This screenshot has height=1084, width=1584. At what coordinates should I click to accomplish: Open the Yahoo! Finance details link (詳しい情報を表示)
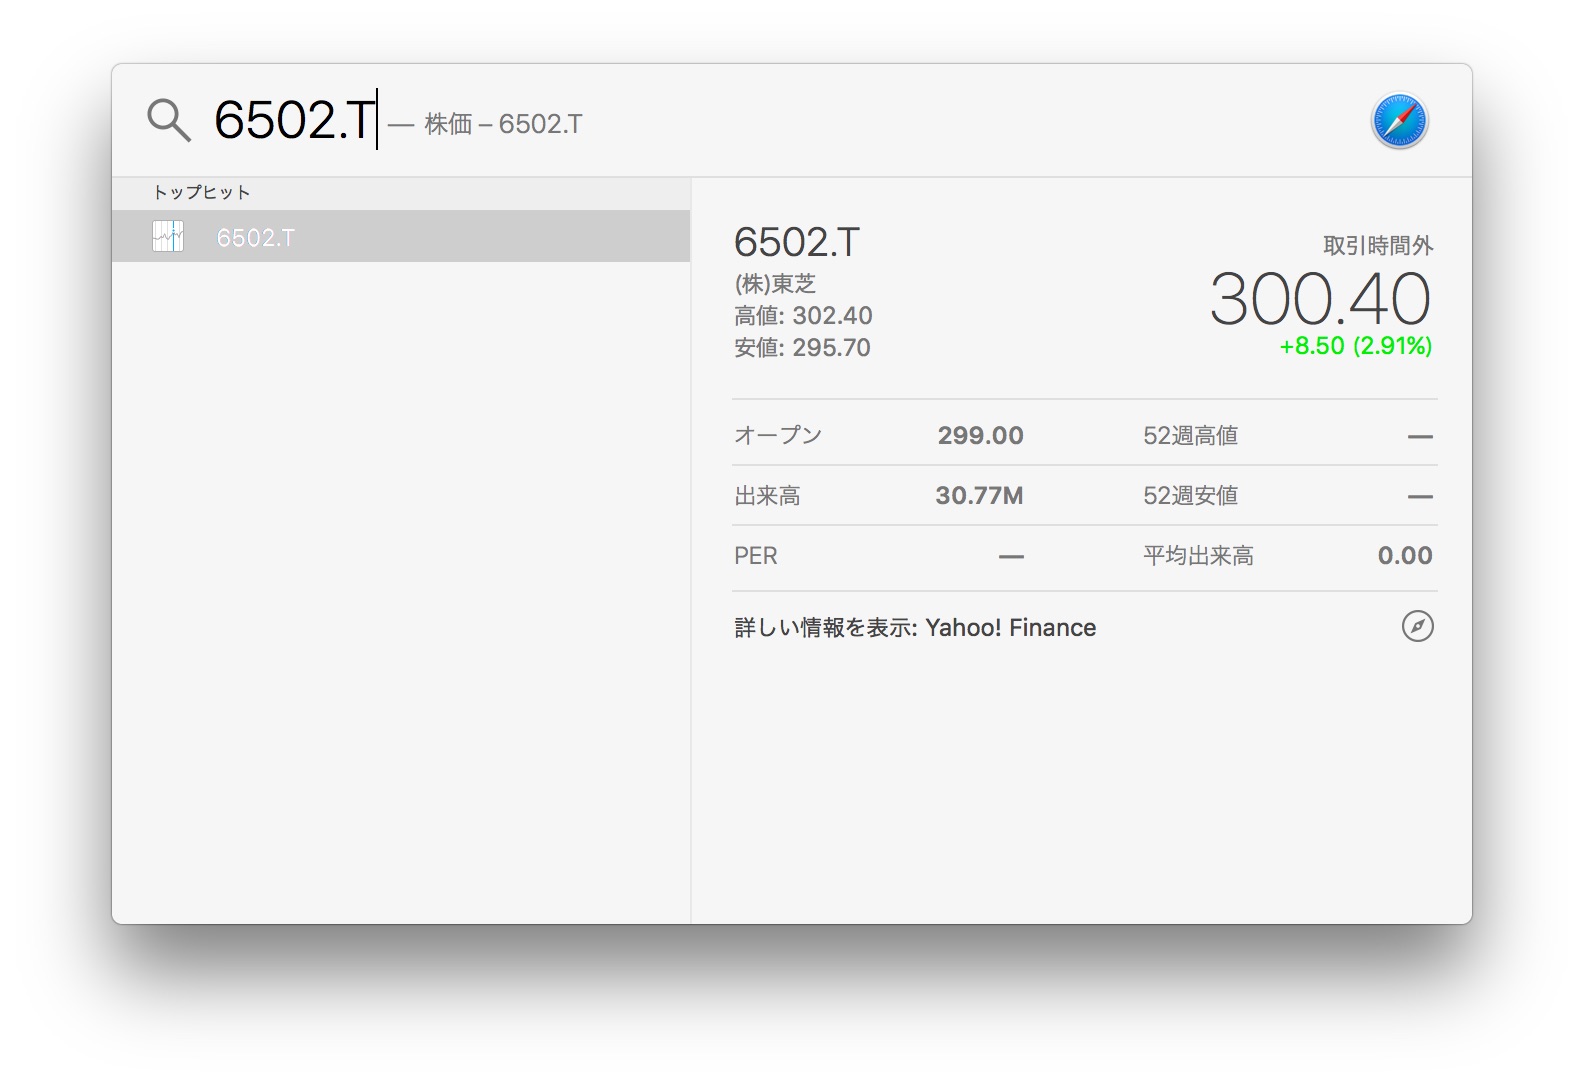(x=915, y=627)
